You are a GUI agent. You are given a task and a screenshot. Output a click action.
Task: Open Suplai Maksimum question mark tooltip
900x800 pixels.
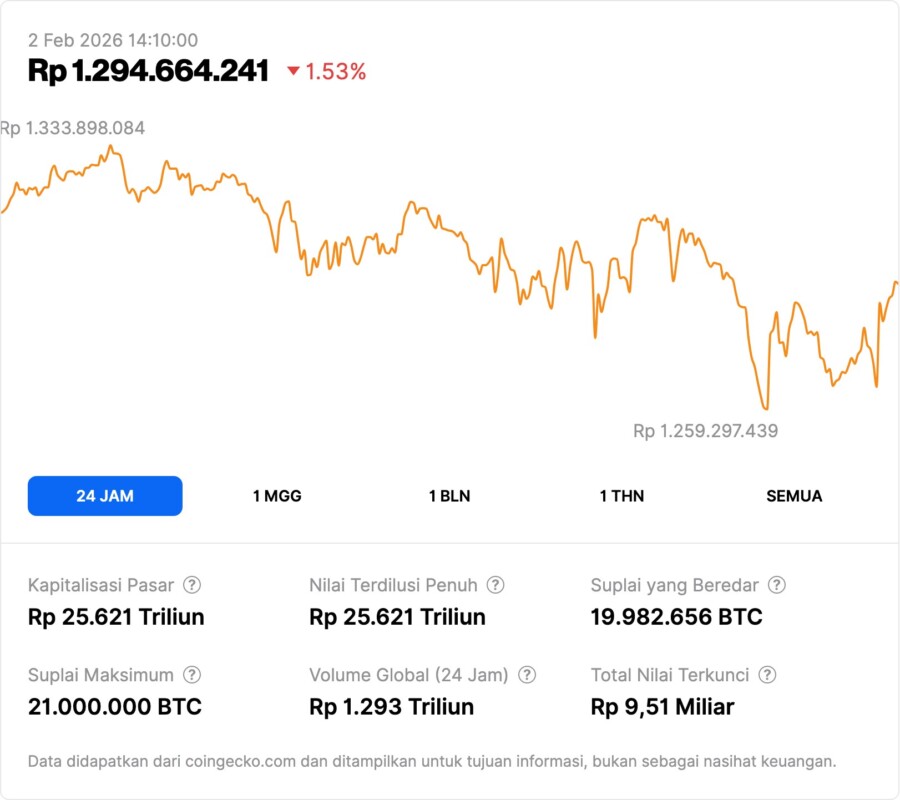click(192, 675)
